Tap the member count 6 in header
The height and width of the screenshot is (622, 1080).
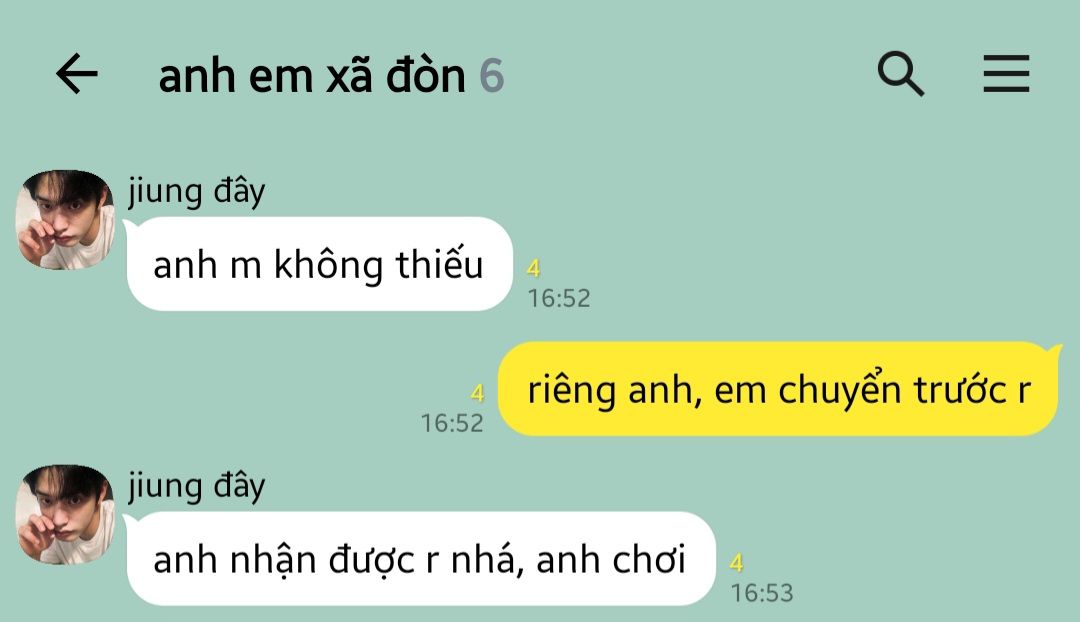[x=492, y=76]
